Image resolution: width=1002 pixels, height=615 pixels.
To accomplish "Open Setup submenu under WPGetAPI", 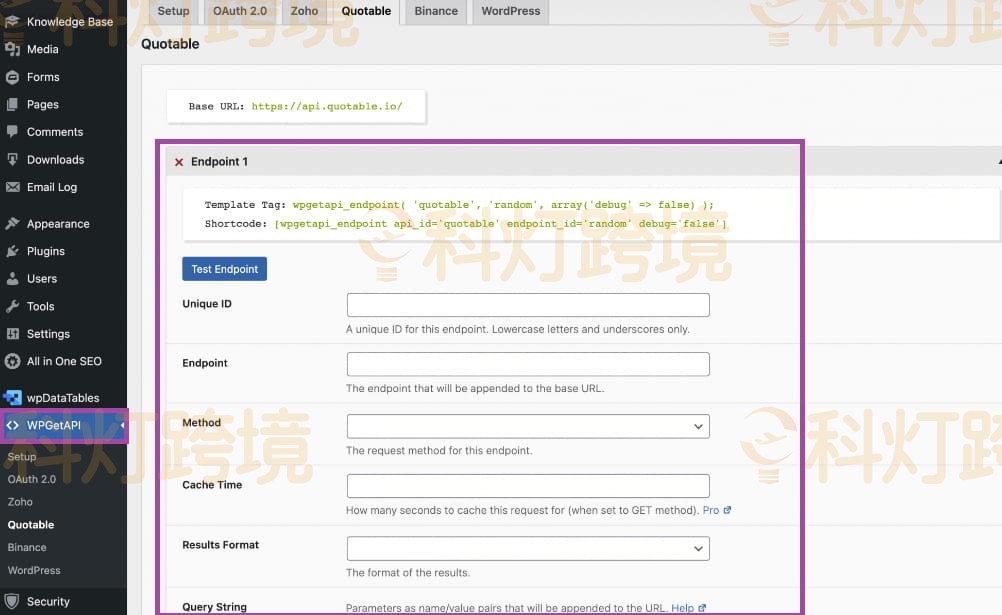I will (22, 456).
